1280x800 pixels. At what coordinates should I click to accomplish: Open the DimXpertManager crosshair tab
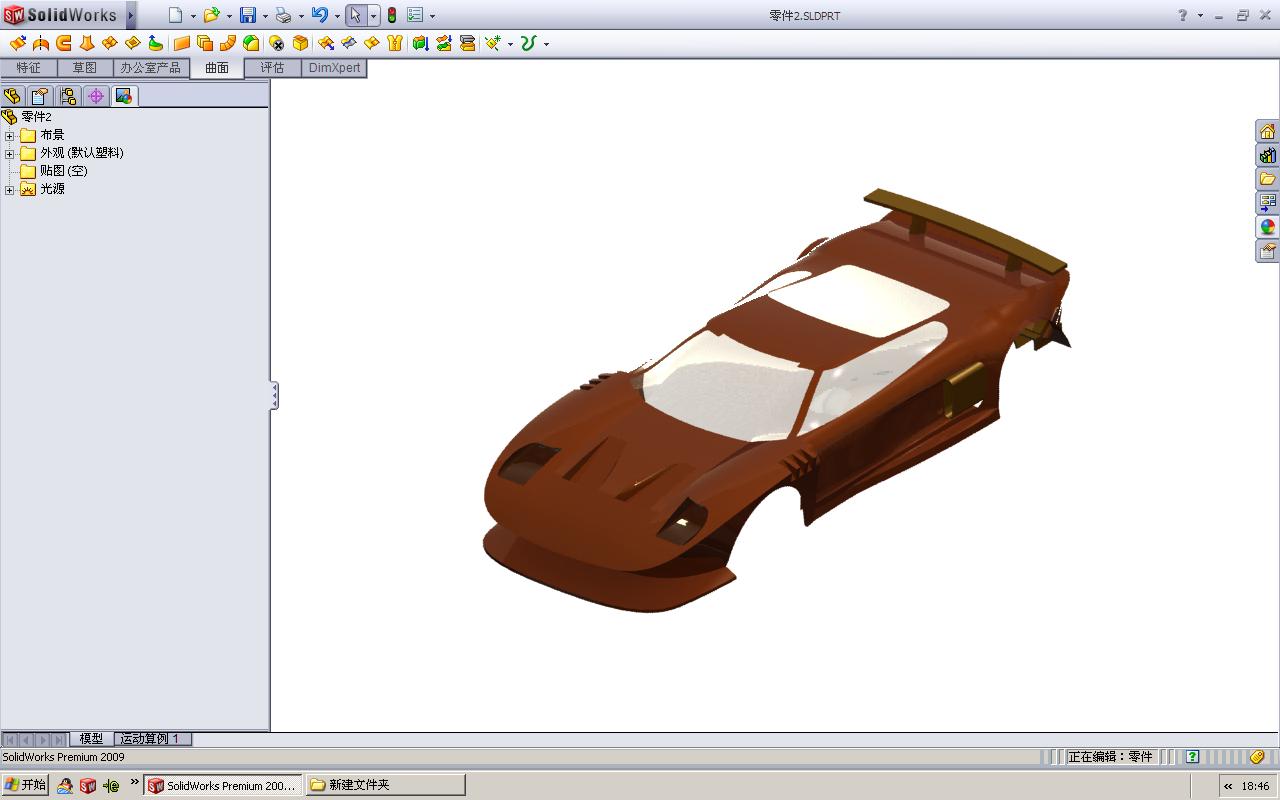point(95,96)
